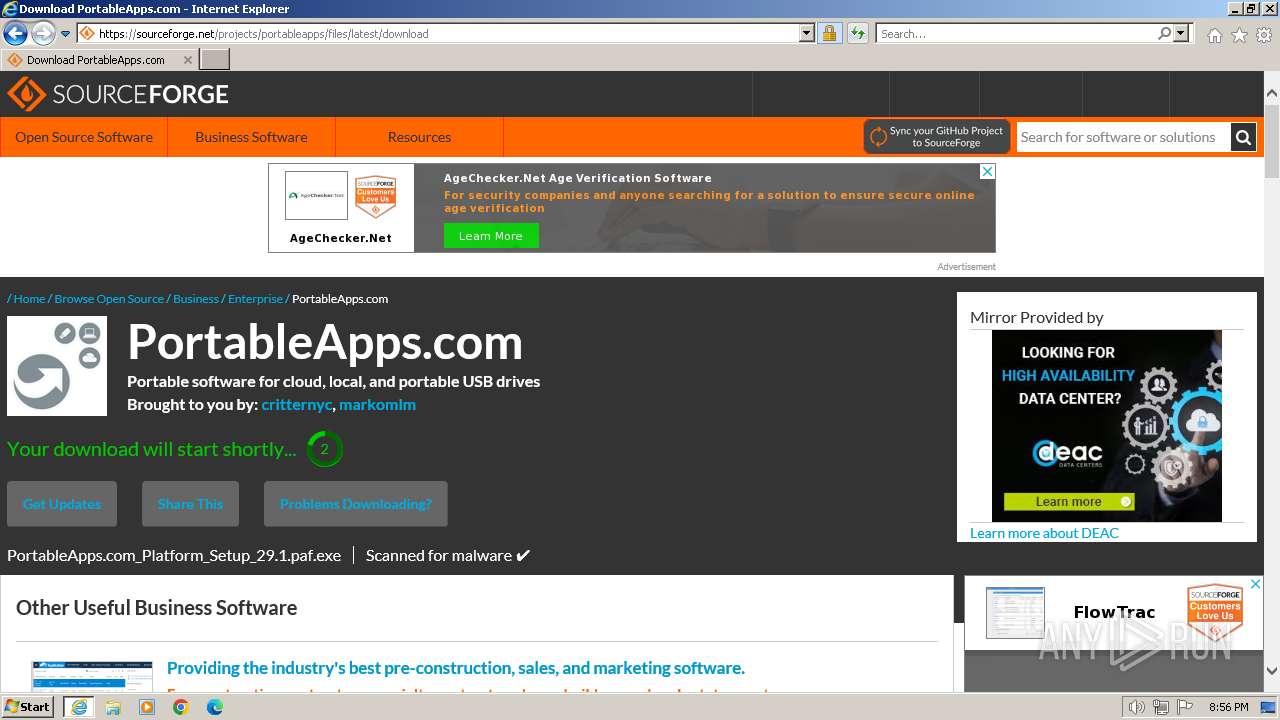Image resolution: width=1280 pixels, height=720 pixels.
Task: Open the Open Source Software menu
Action: pos(84,137)
